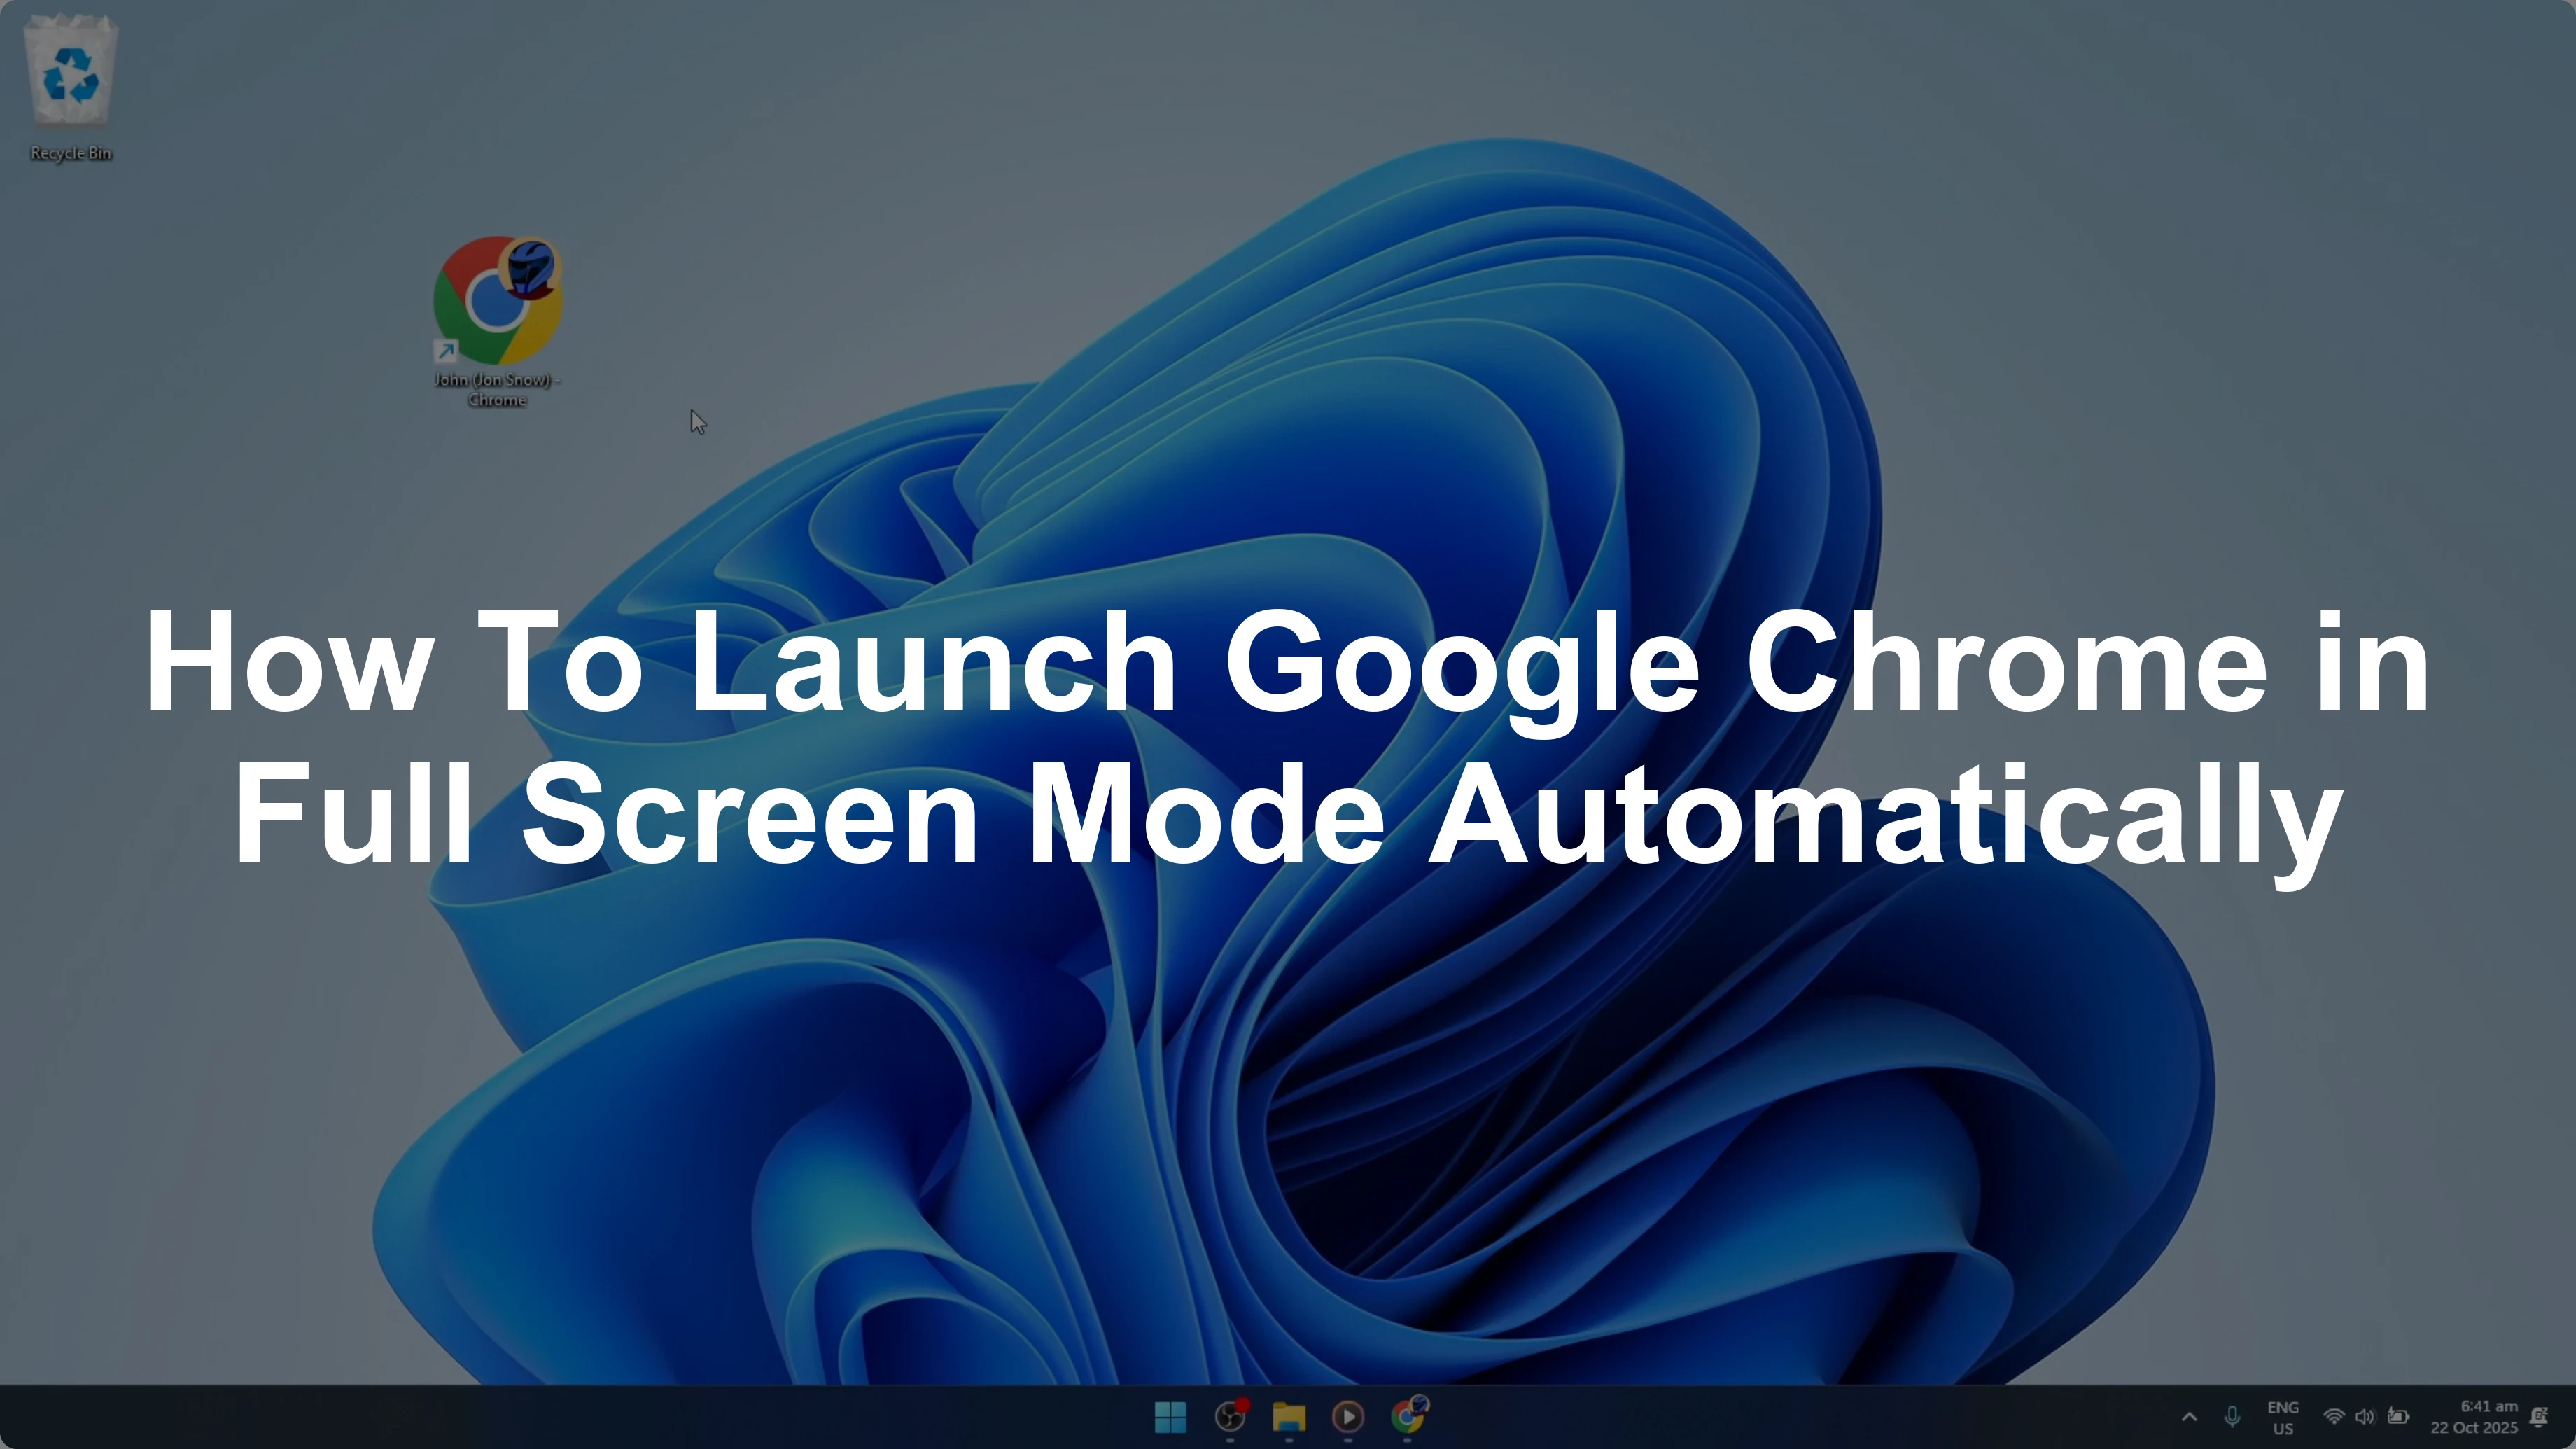Select the John (Jon Snow) Chrome shortcut
Image resolution: width=2576 pixels, height=1449 pixels.
pos(497,322)
